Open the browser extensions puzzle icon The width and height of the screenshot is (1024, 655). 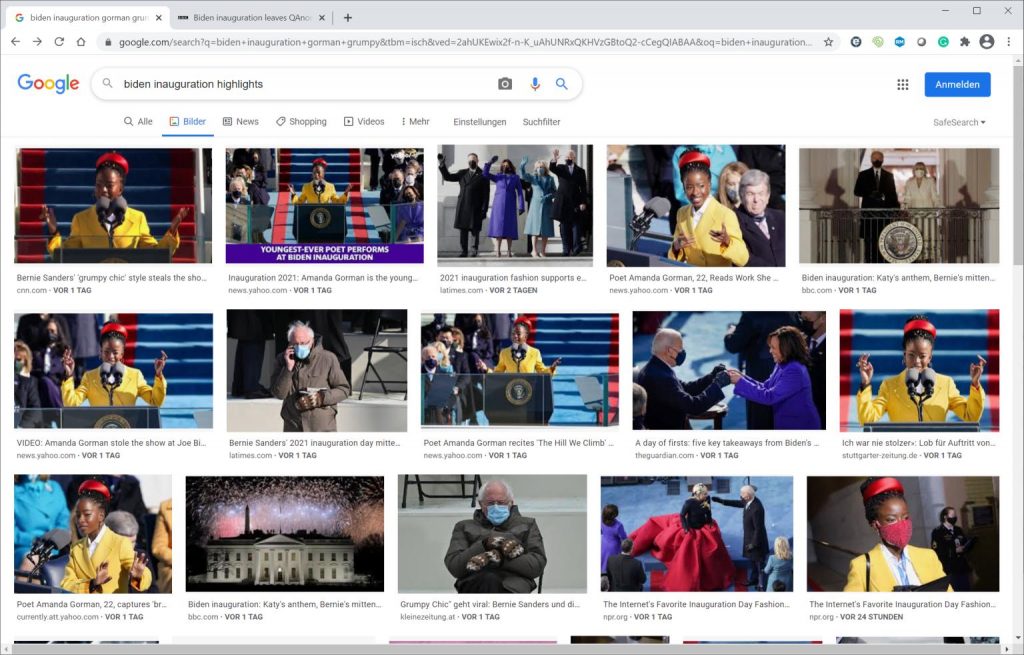(x=965, y=42)
